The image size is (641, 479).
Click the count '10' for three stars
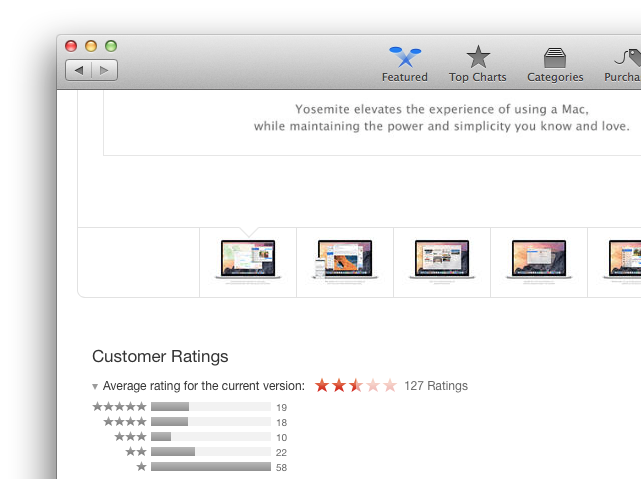282,438
